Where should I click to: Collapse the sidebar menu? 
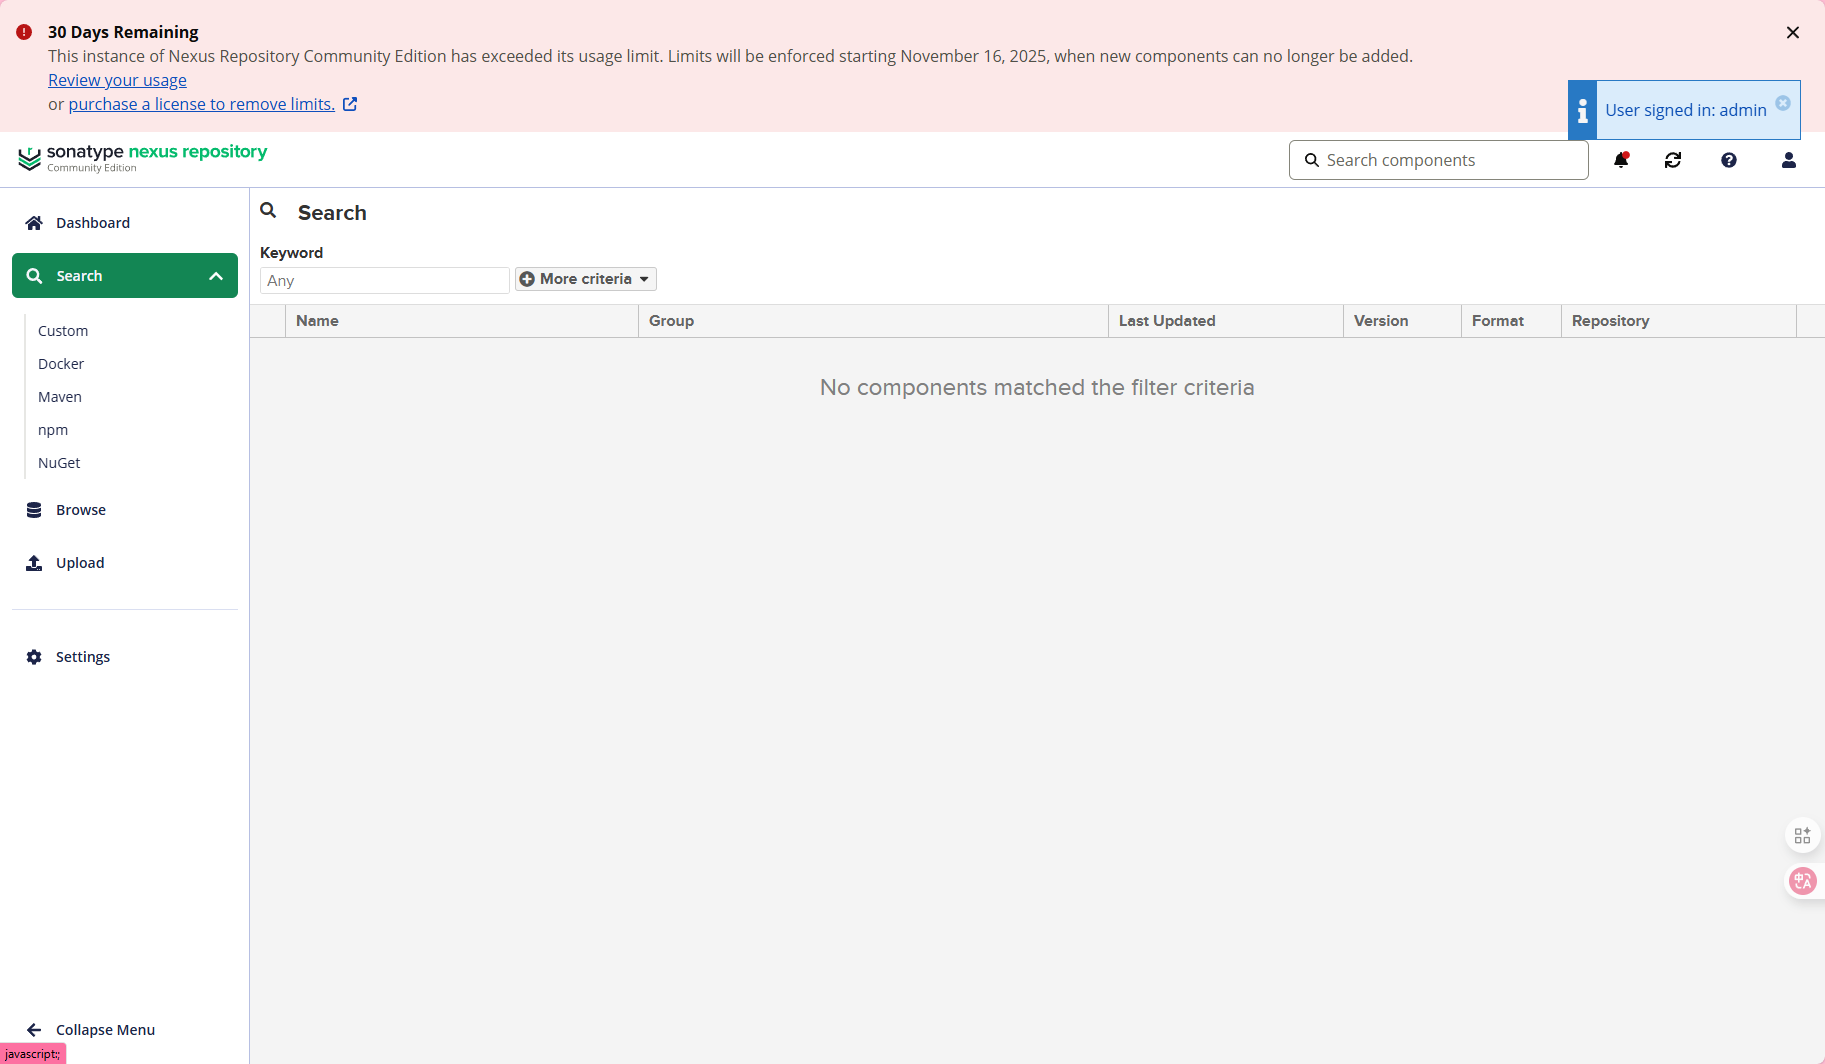coord(92,1030)
